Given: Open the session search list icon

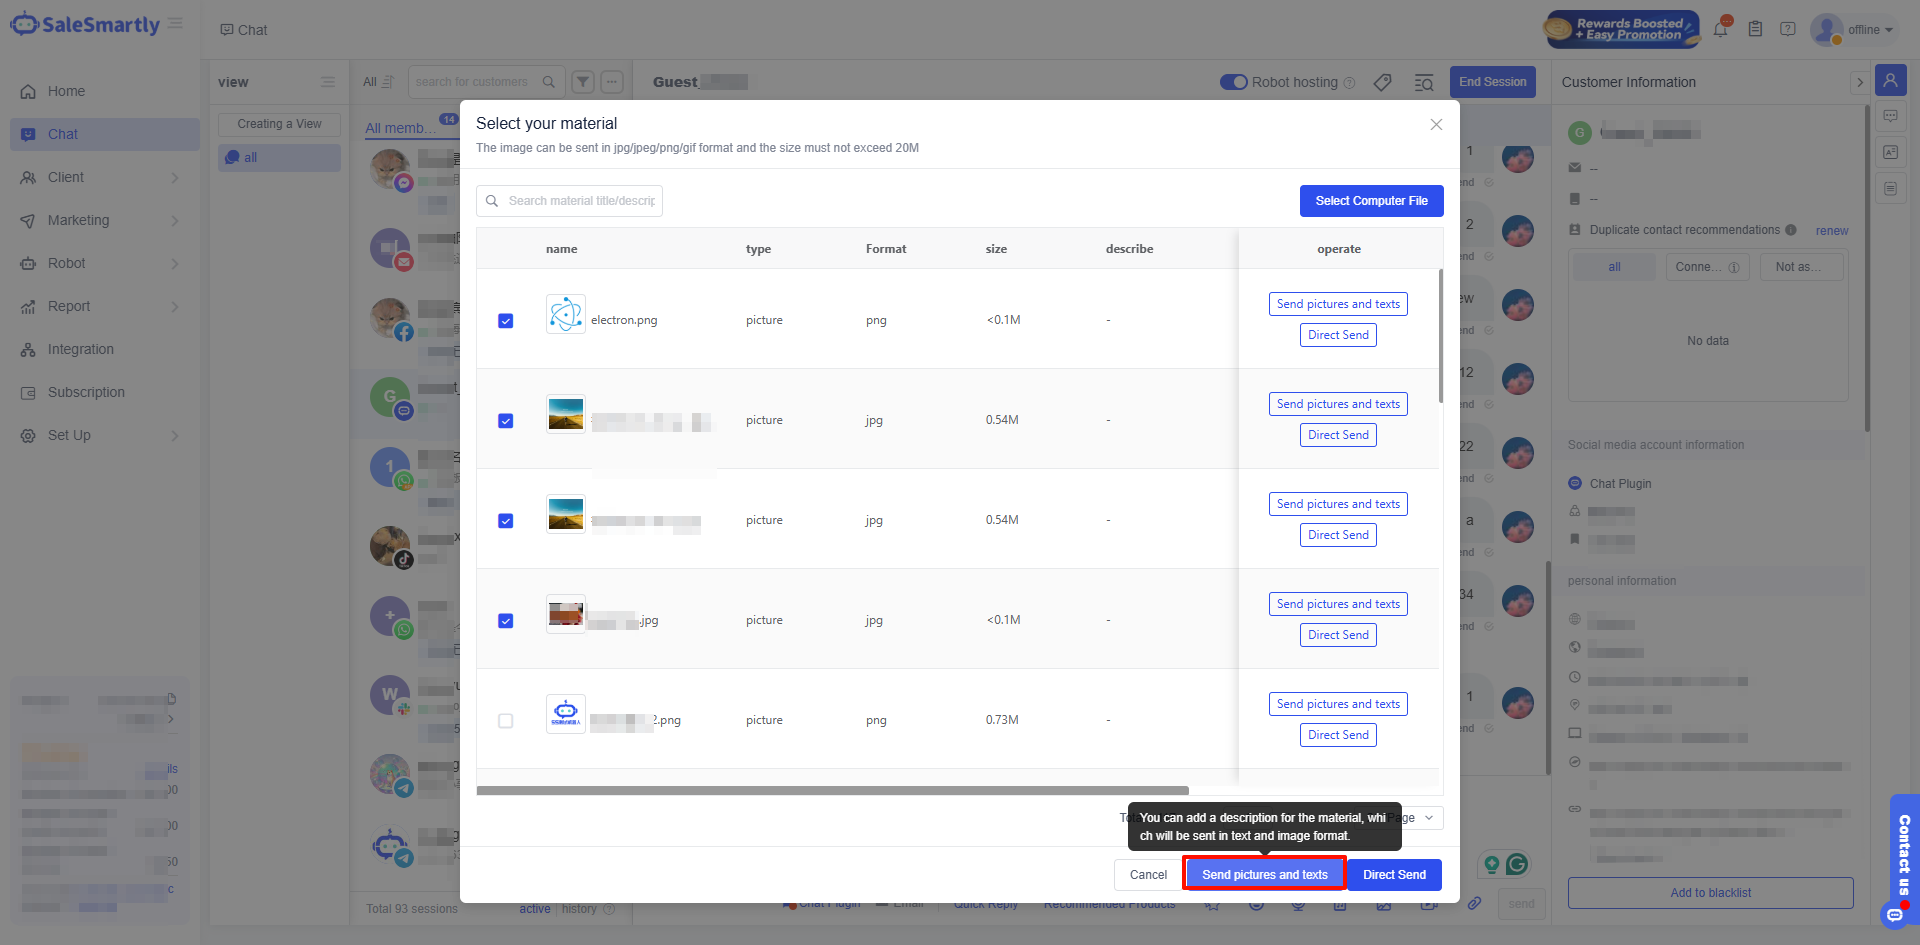Looking at the screenshot, I should tap(1423, 82).
